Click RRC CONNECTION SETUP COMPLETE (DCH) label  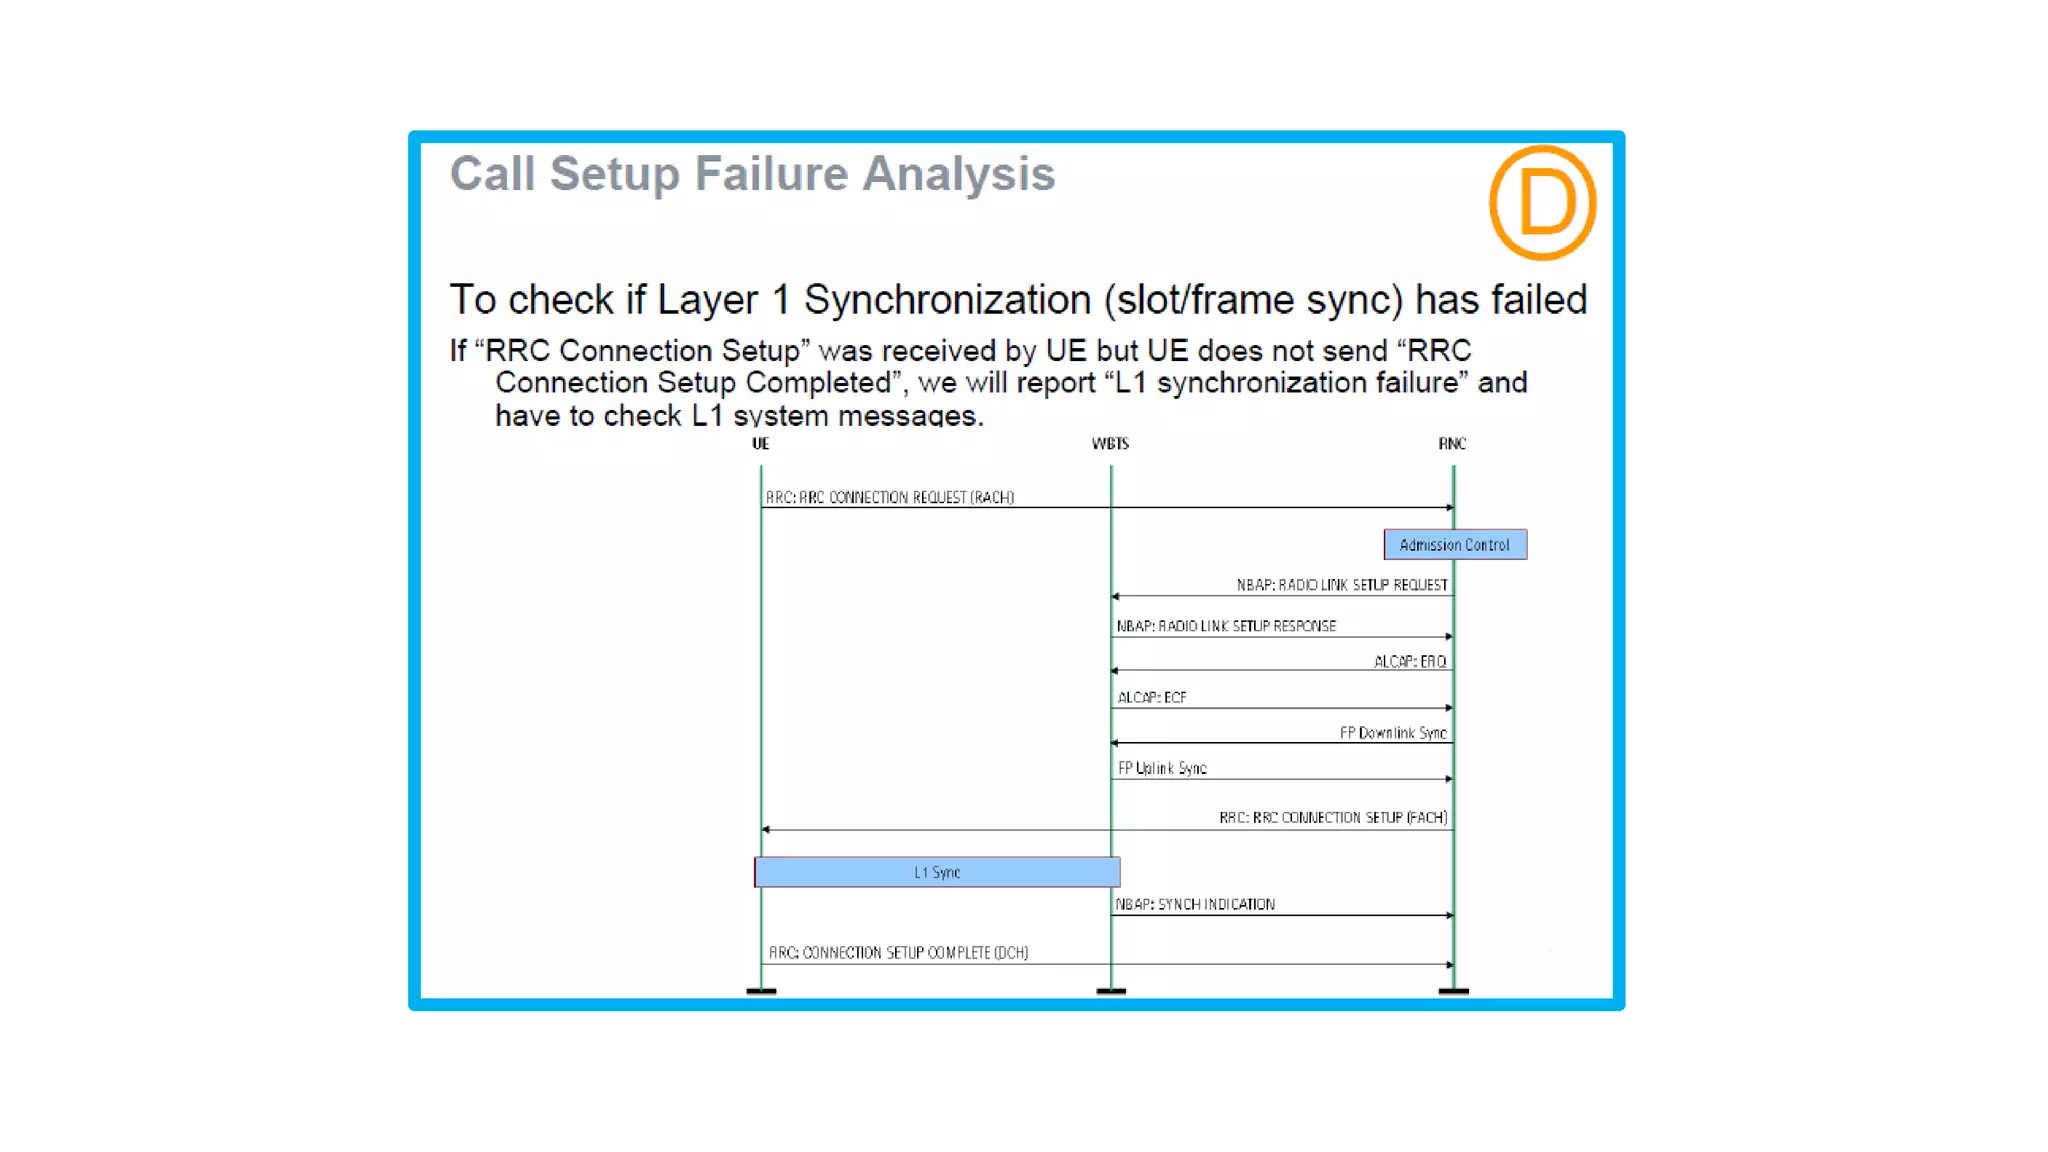coord(898,953)
